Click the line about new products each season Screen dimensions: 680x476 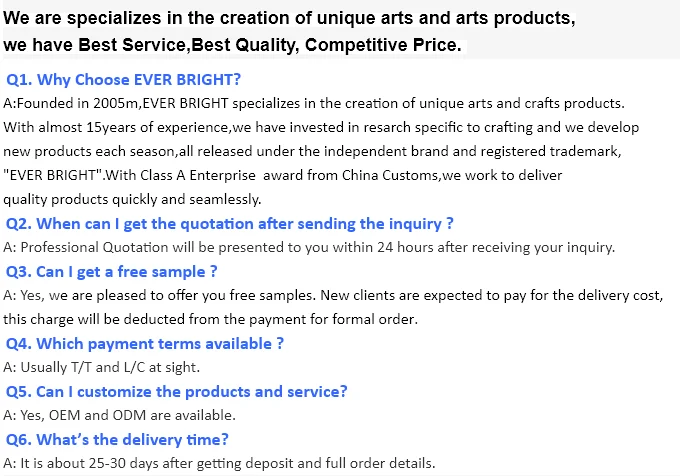coord(312,151)
